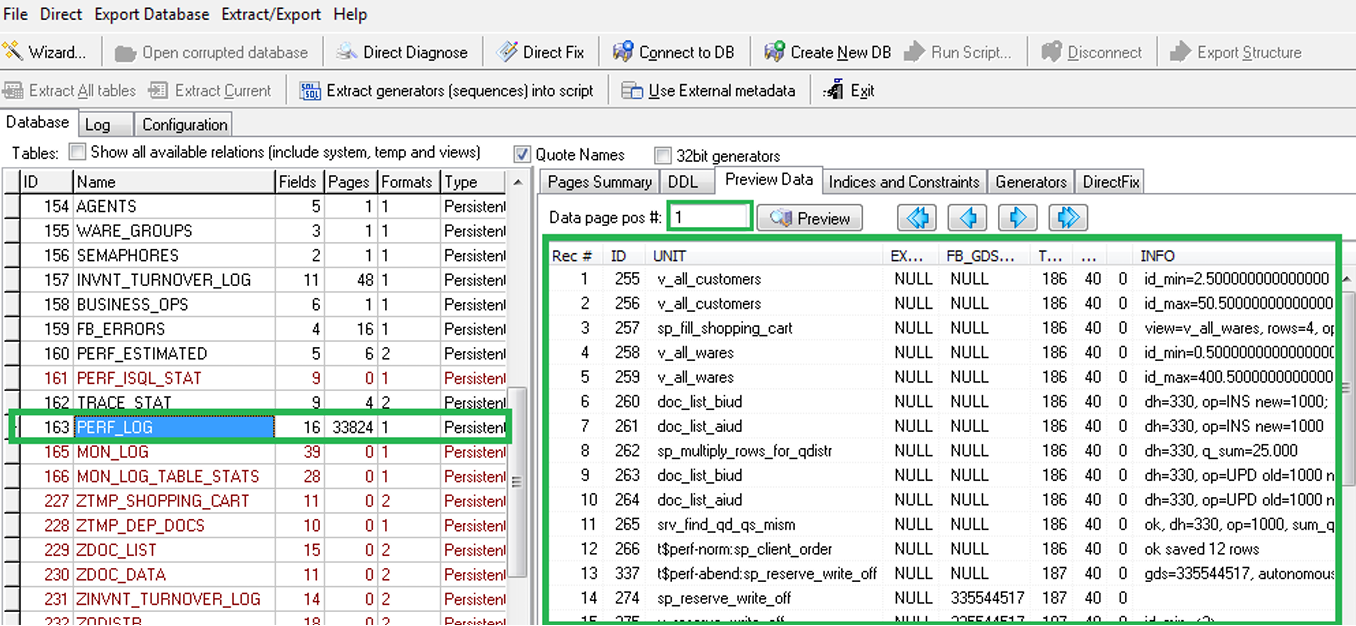The width and height of the screenshot is (1356, 626).
Task: Click Connect to DB icon
Action: point(623,52)
